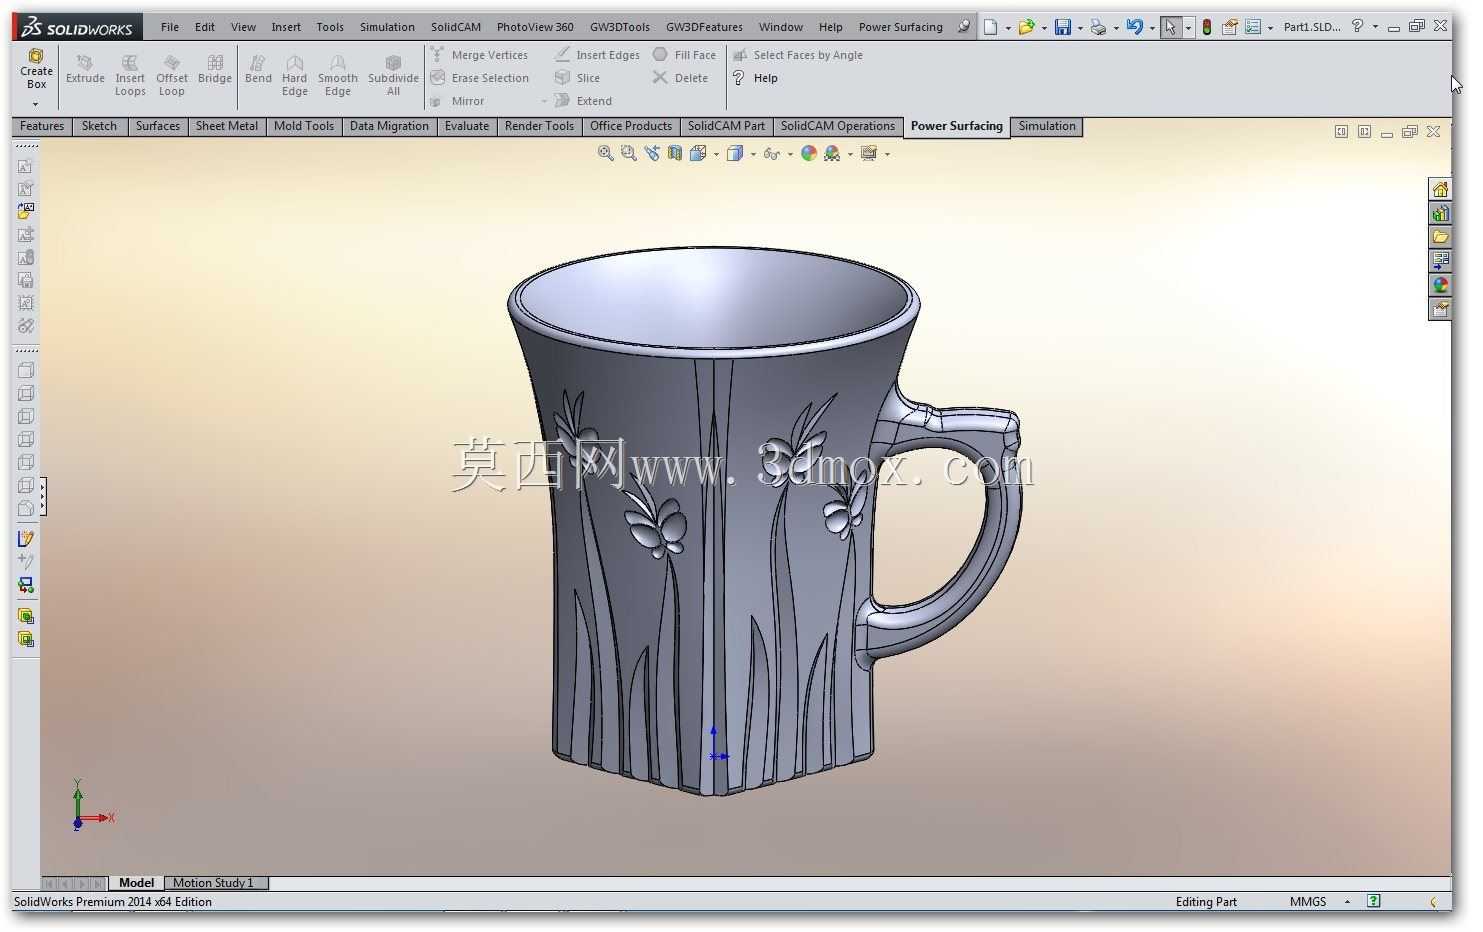Click the Create Box tool
The width and height of the screenshot is (1483, 932).
(x=36, y=69)
